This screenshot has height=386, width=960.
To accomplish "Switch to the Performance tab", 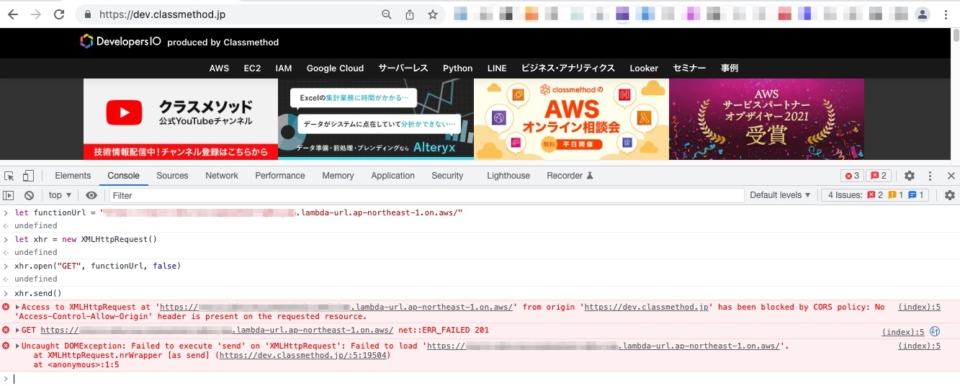I will coord(280,176).
